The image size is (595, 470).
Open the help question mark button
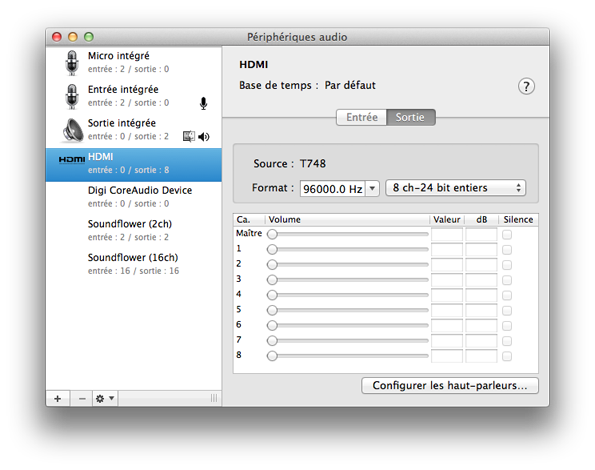pyautogui.click(x=526, y=86)
